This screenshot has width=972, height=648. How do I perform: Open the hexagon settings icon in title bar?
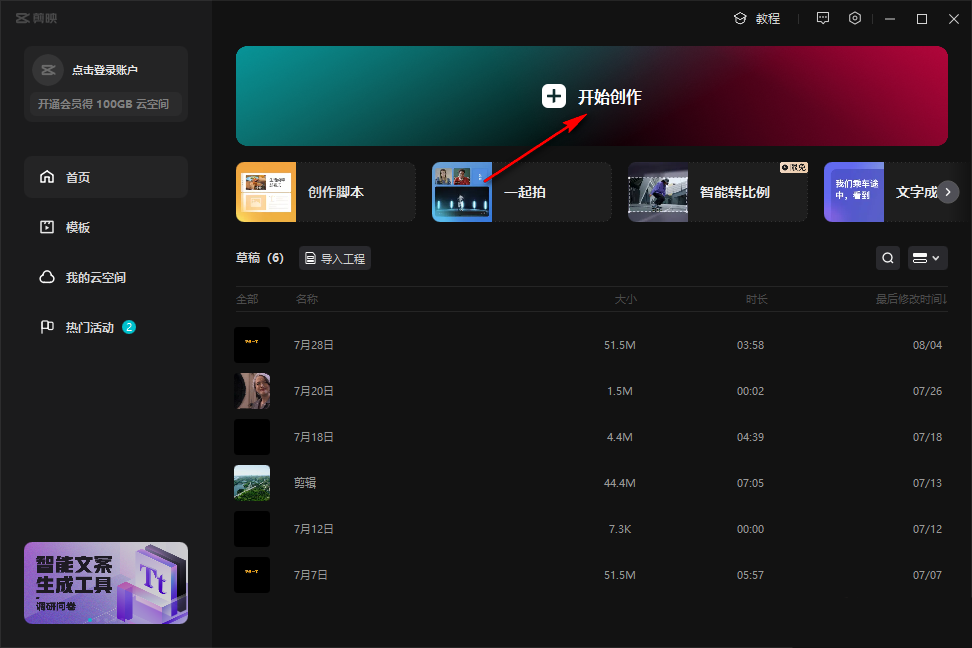click(855, 18)
